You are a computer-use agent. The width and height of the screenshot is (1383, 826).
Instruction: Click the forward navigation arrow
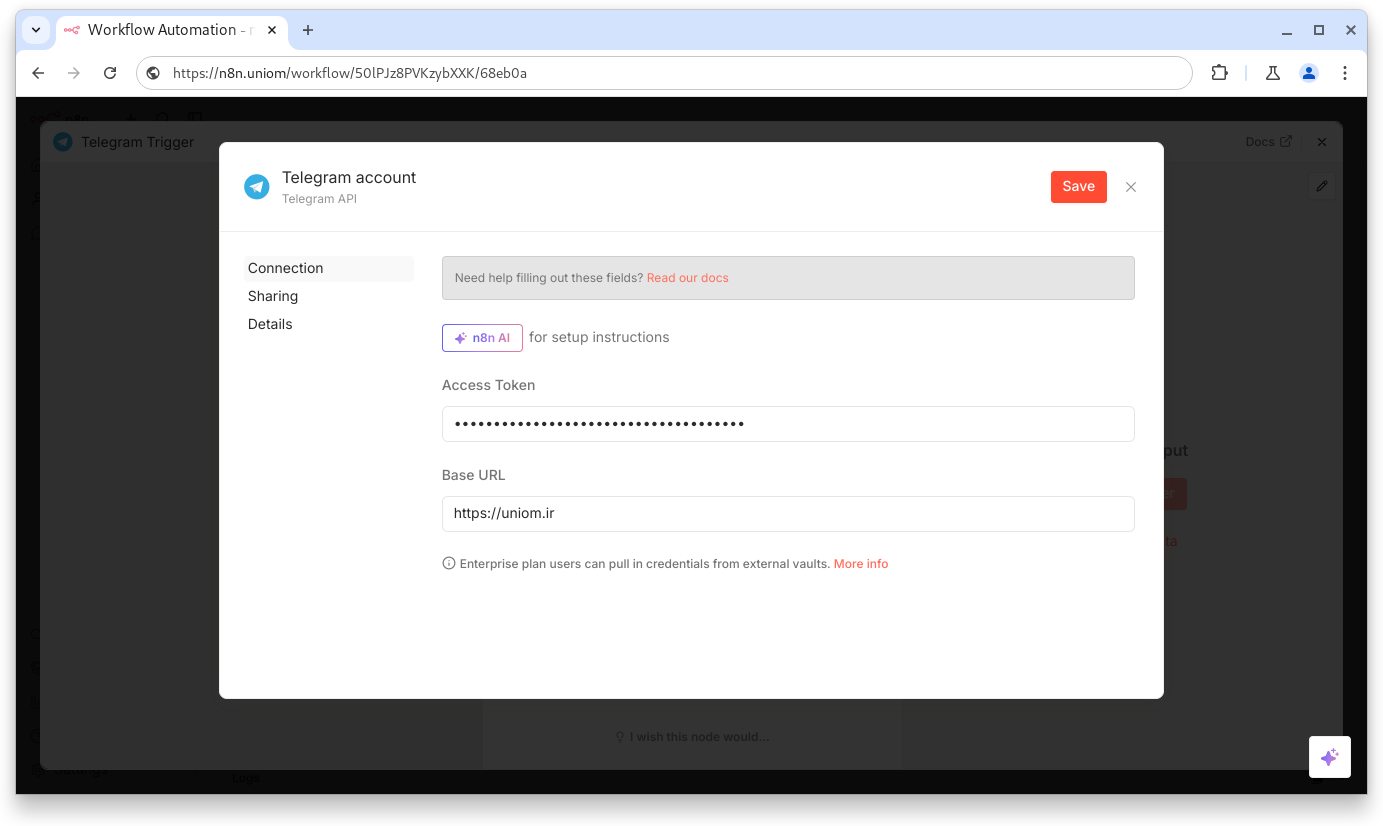[74, 73]
